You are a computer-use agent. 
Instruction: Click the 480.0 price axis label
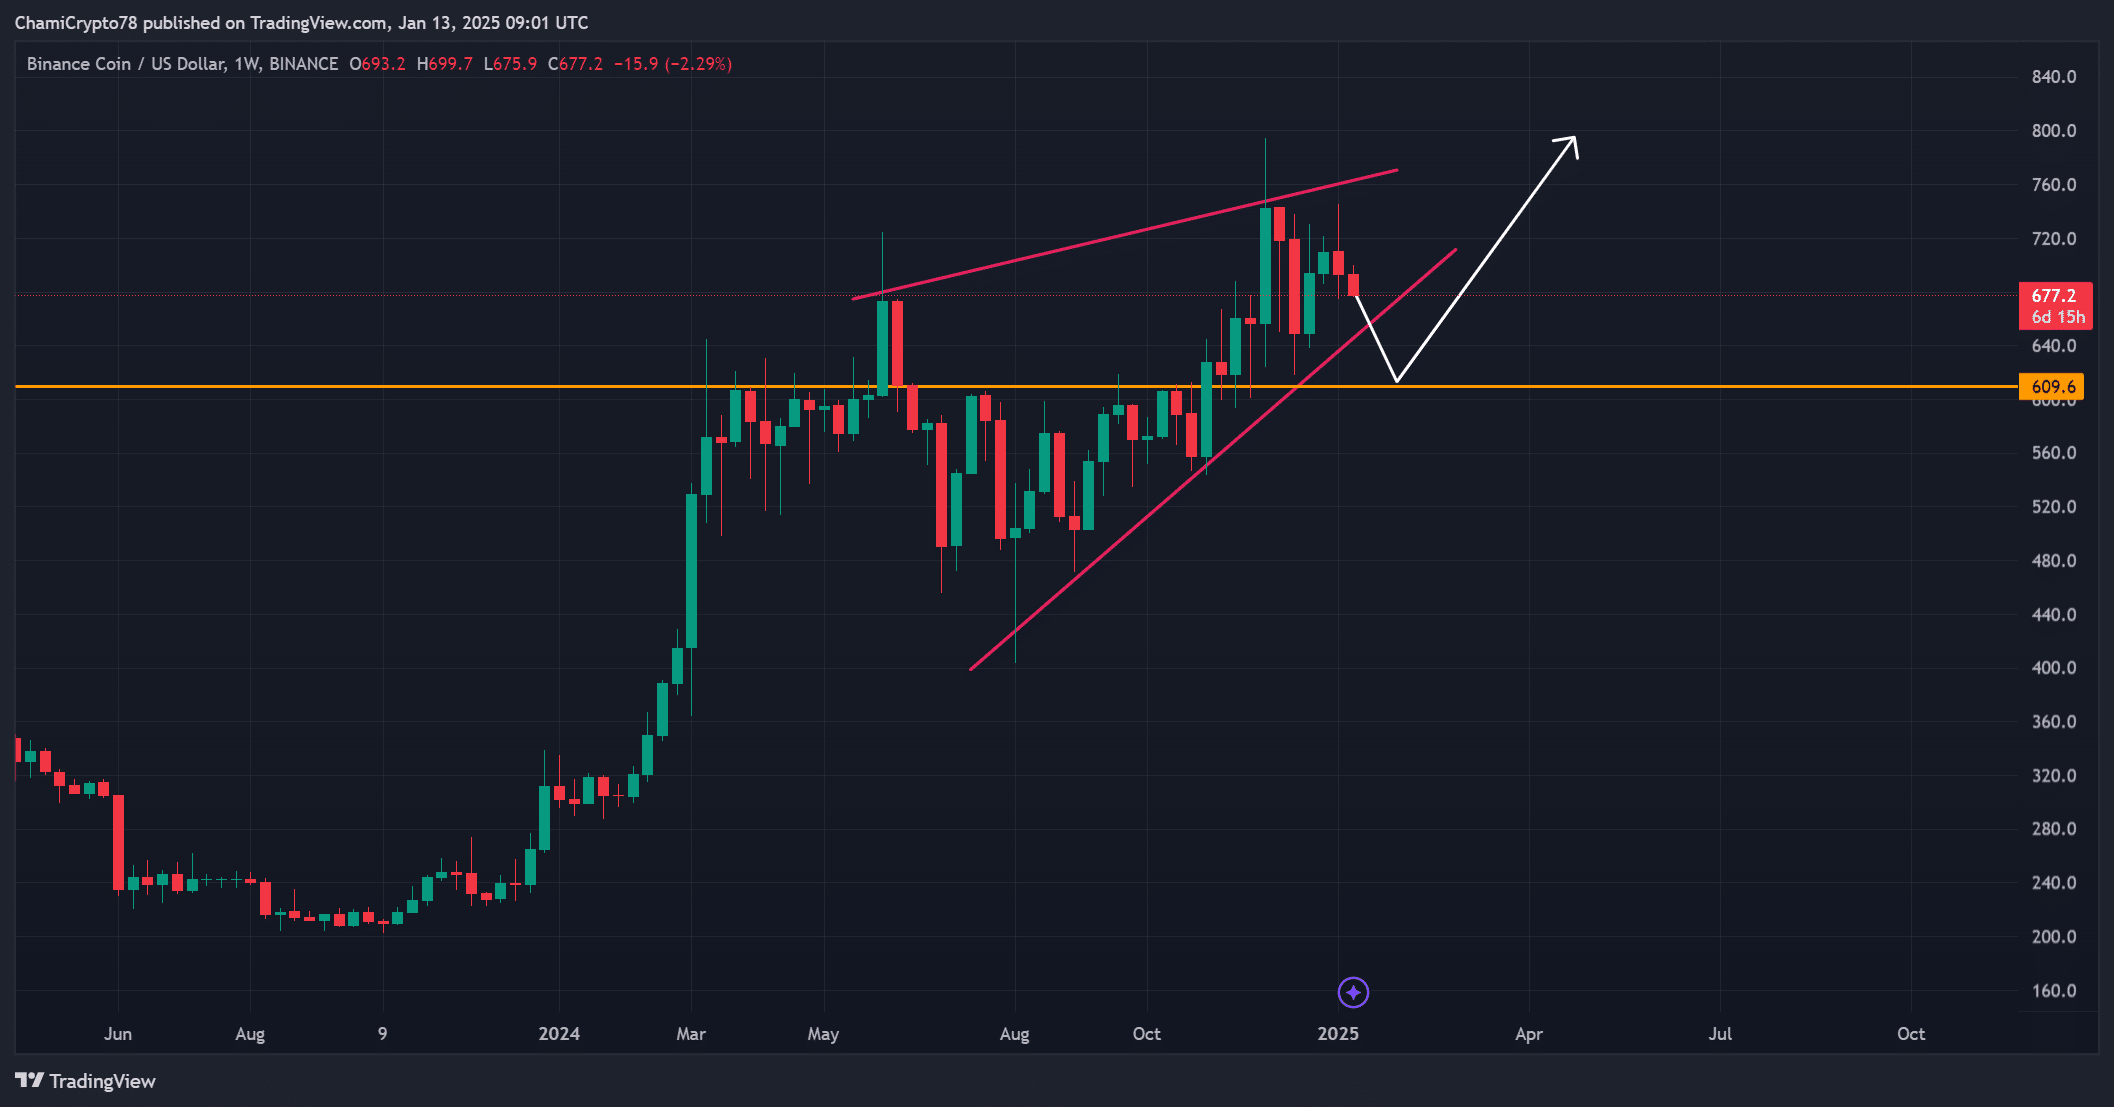click(x=2054, y=561)
